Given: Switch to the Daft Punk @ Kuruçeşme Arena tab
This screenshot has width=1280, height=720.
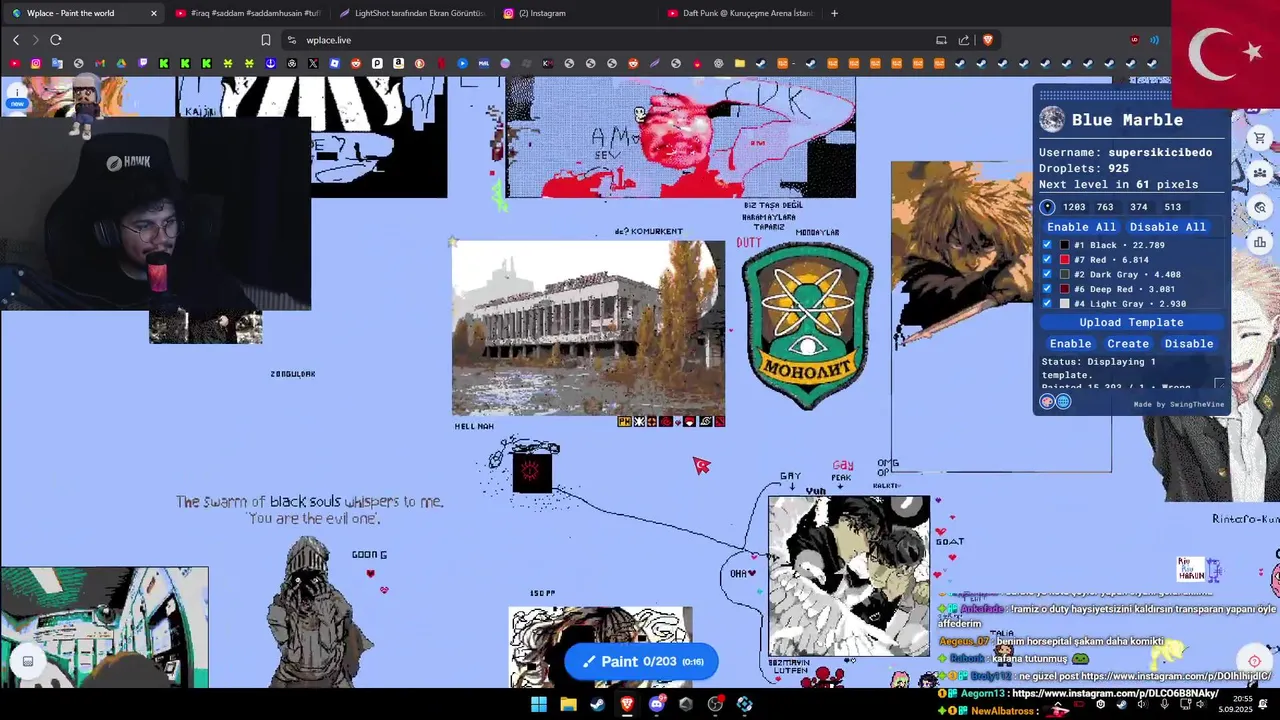Looking at the screenshot, I should click(x=739, y=13).
